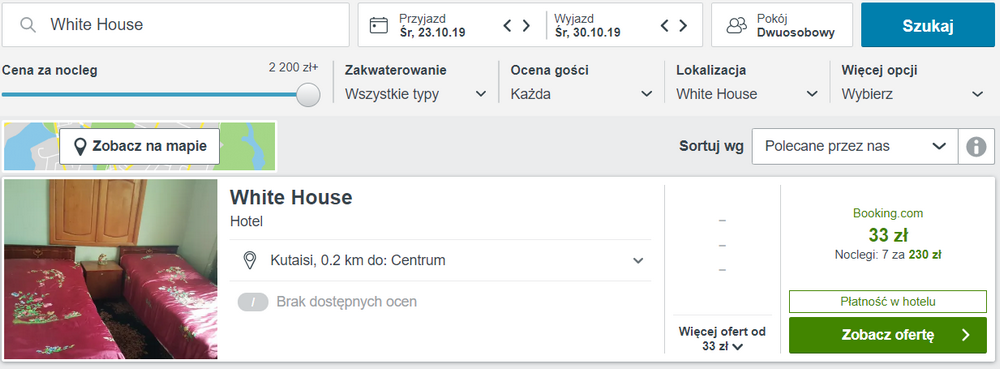
Task: Click the price per night slider handle
Action: [309, 94]
